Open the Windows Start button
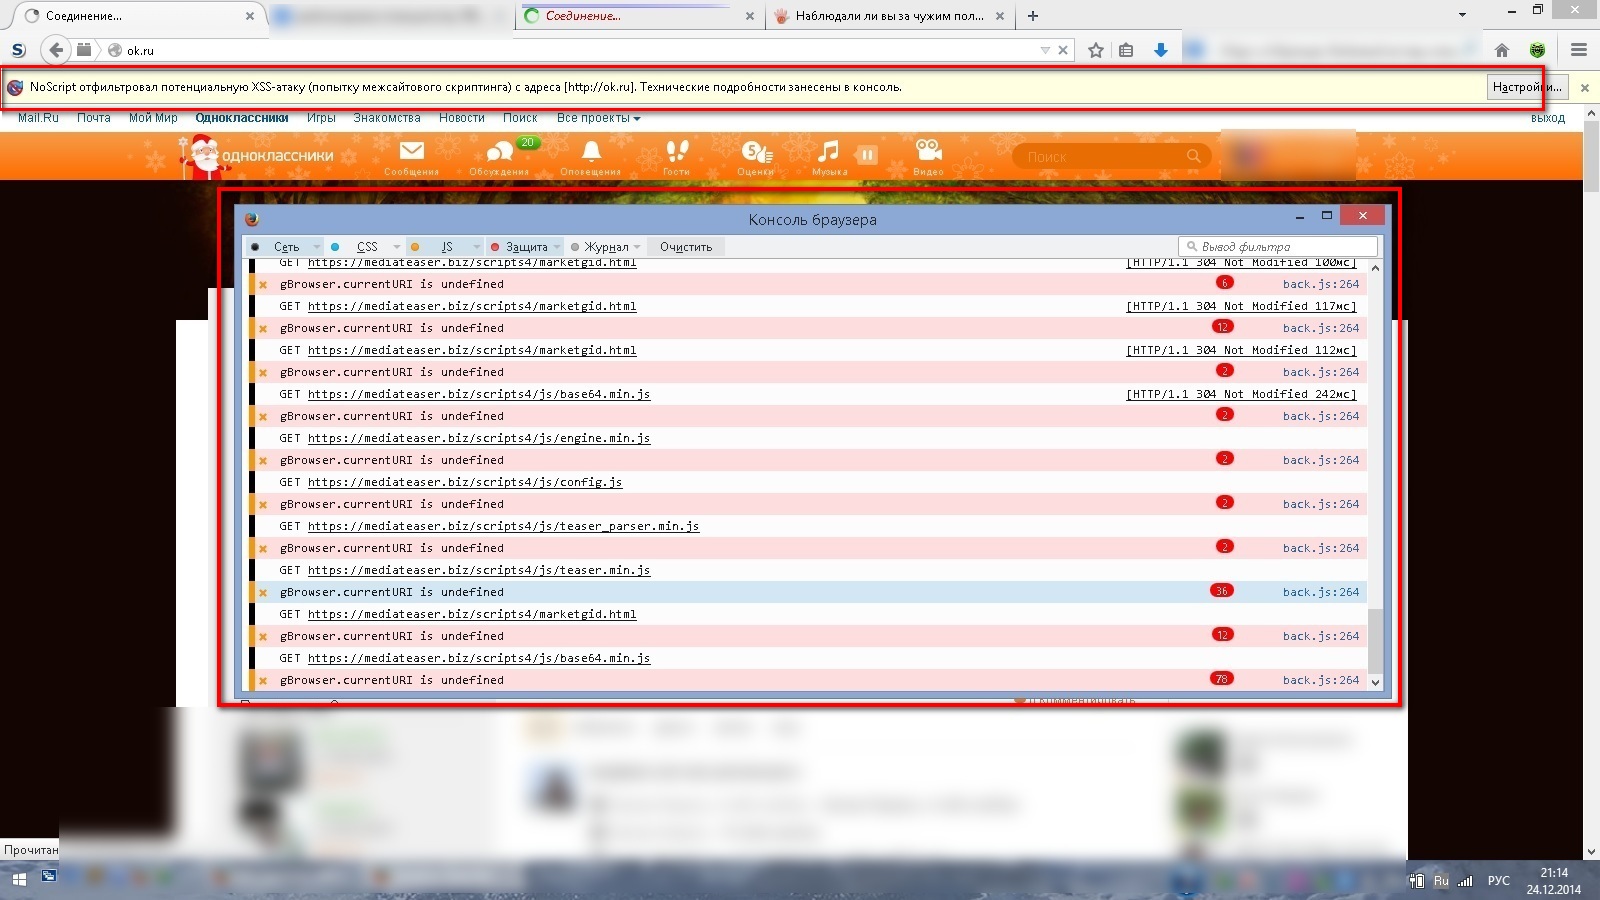 pyautogui.click(x=19, y=880)
